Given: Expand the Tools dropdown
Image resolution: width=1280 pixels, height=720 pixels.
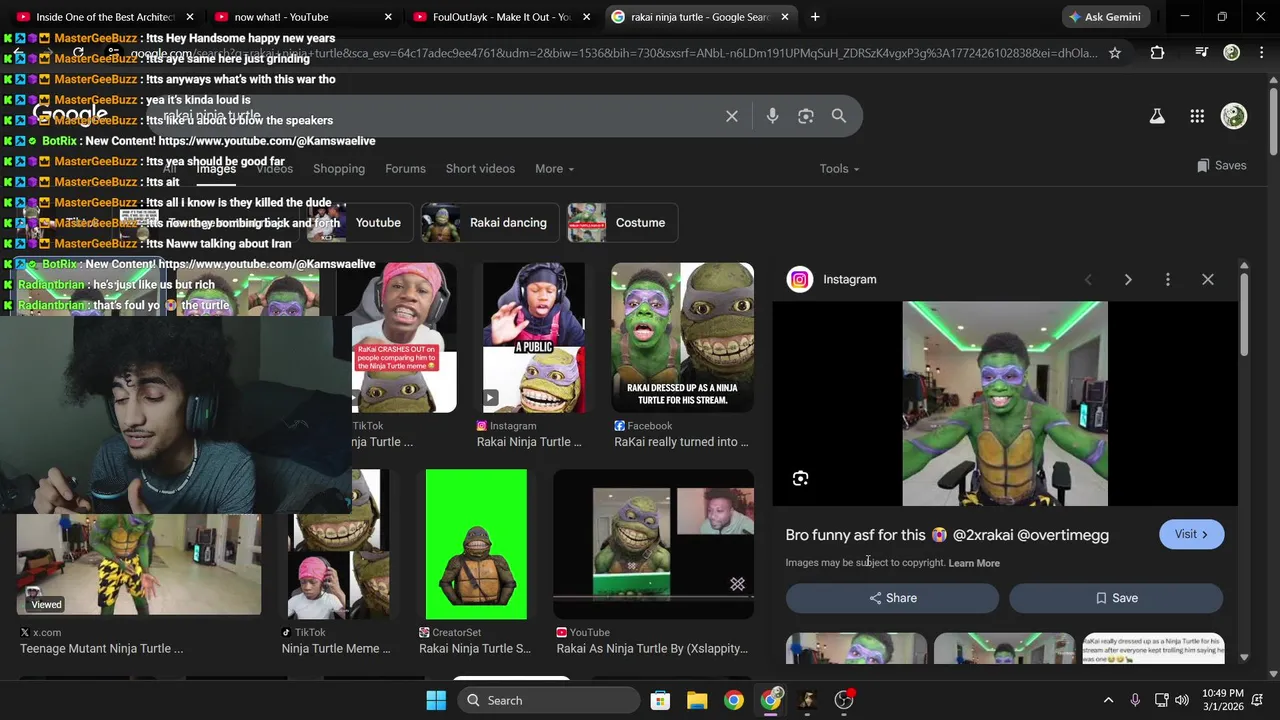Looking at the screenshot, I should coord(839,169).
